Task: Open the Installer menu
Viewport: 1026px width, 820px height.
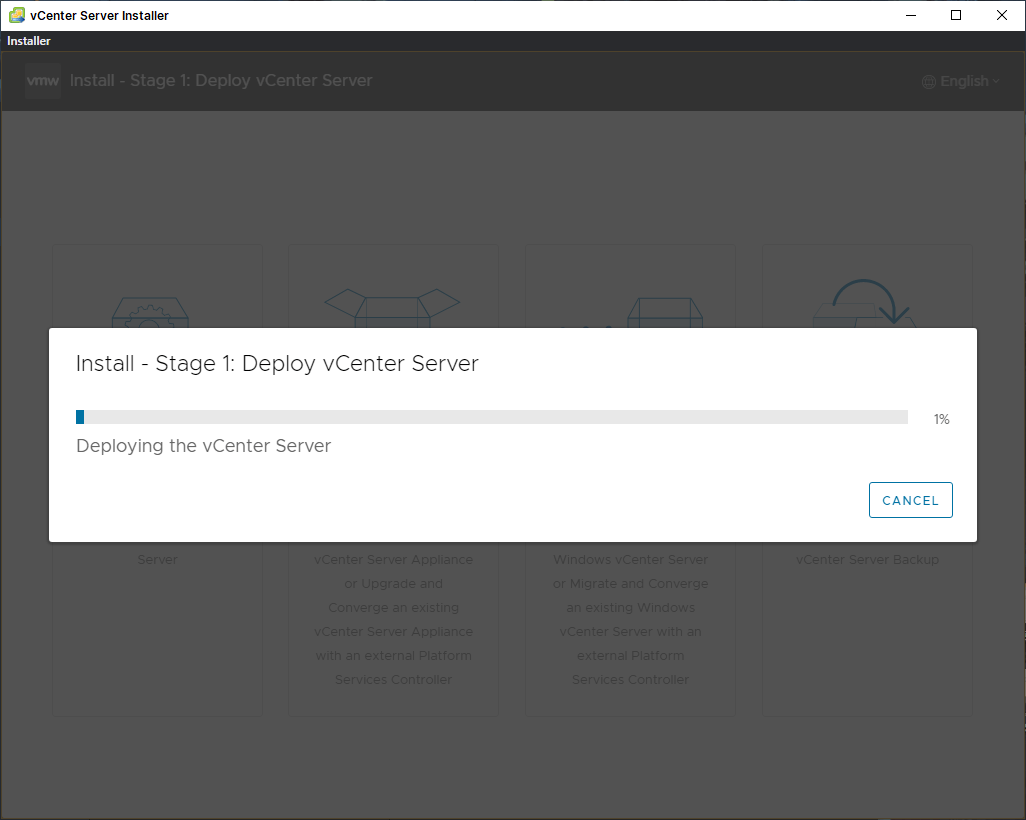Action: (29, 41)
